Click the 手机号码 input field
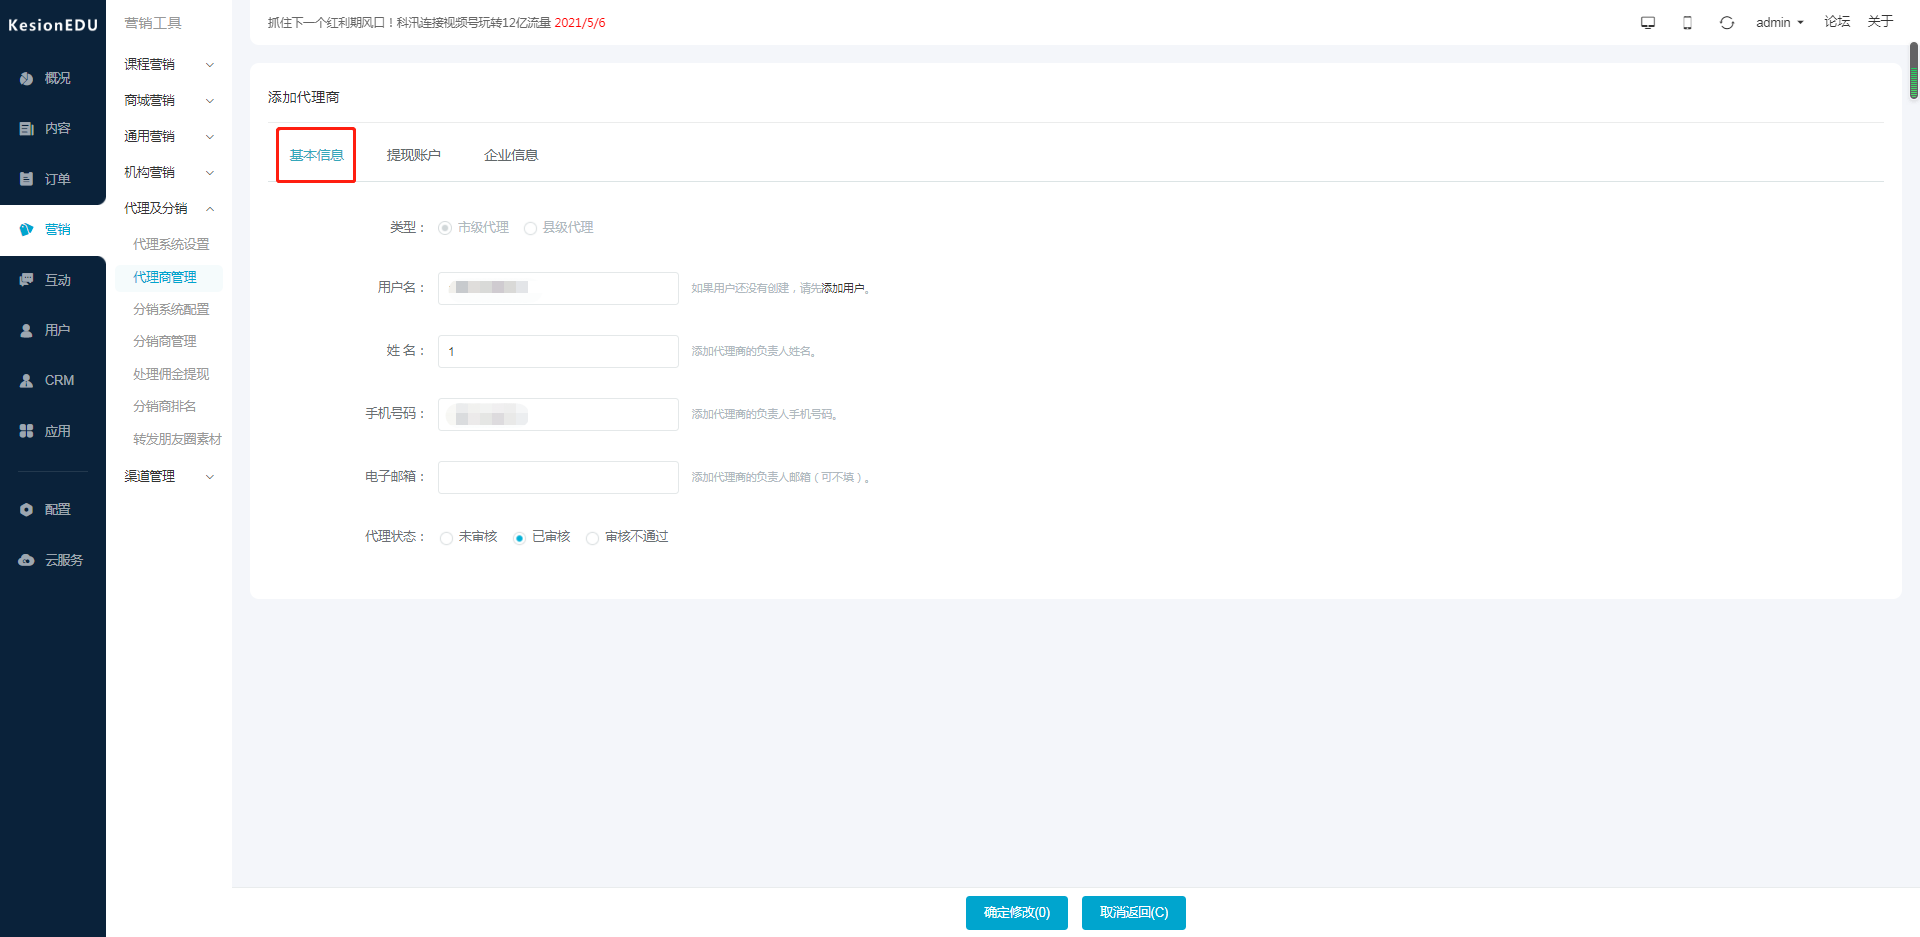Screen dimensions: 1920x937 tap(558, 414)
